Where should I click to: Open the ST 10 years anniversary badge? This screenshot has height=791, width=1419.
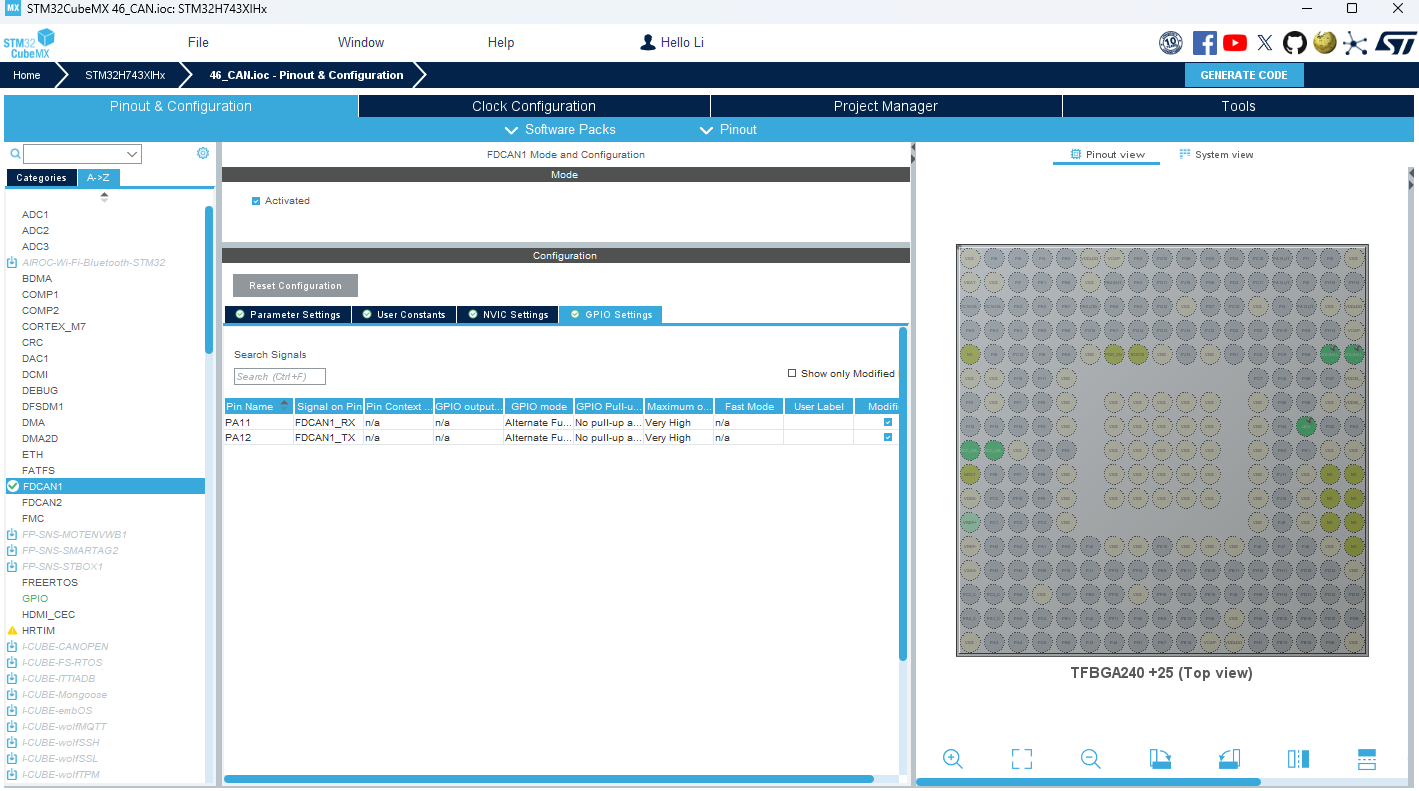1171,43
